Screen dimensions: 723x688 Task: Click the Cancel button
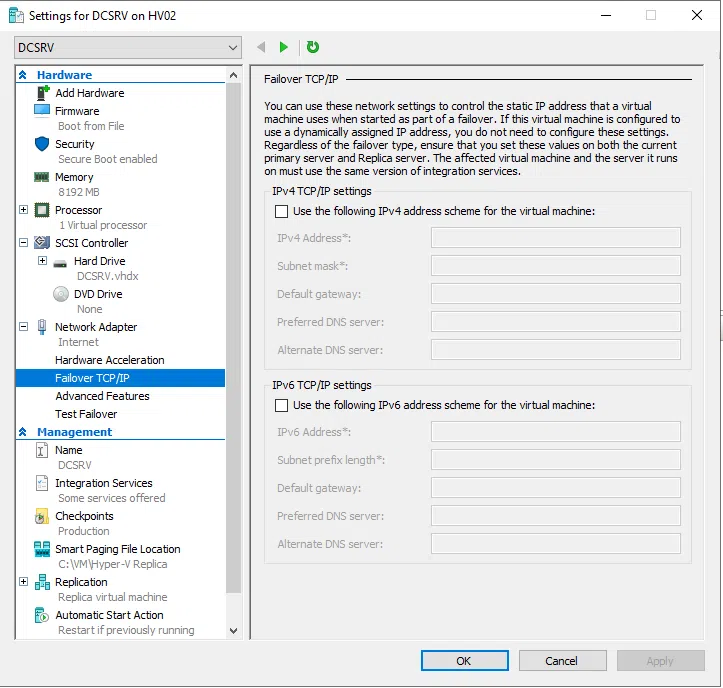click(561, 661)
